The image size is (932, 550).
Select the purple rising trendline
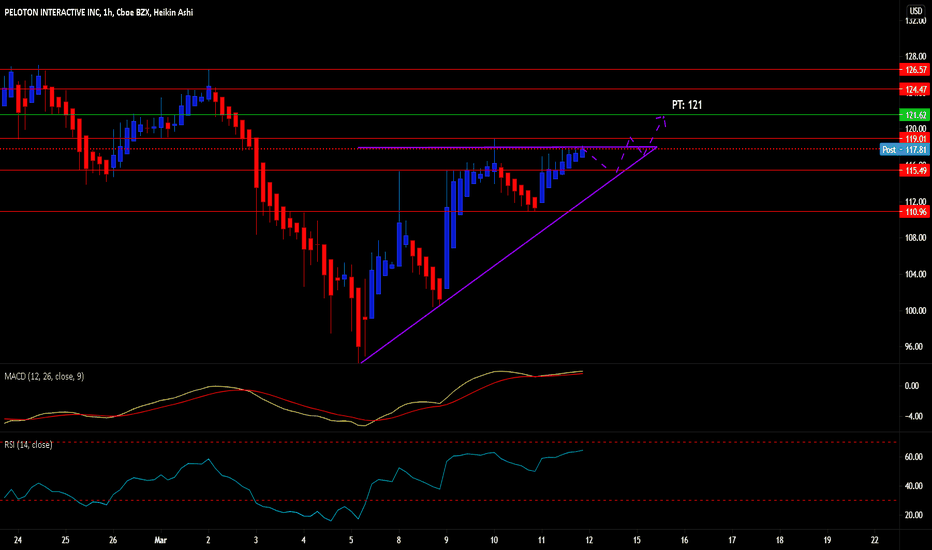508,255
